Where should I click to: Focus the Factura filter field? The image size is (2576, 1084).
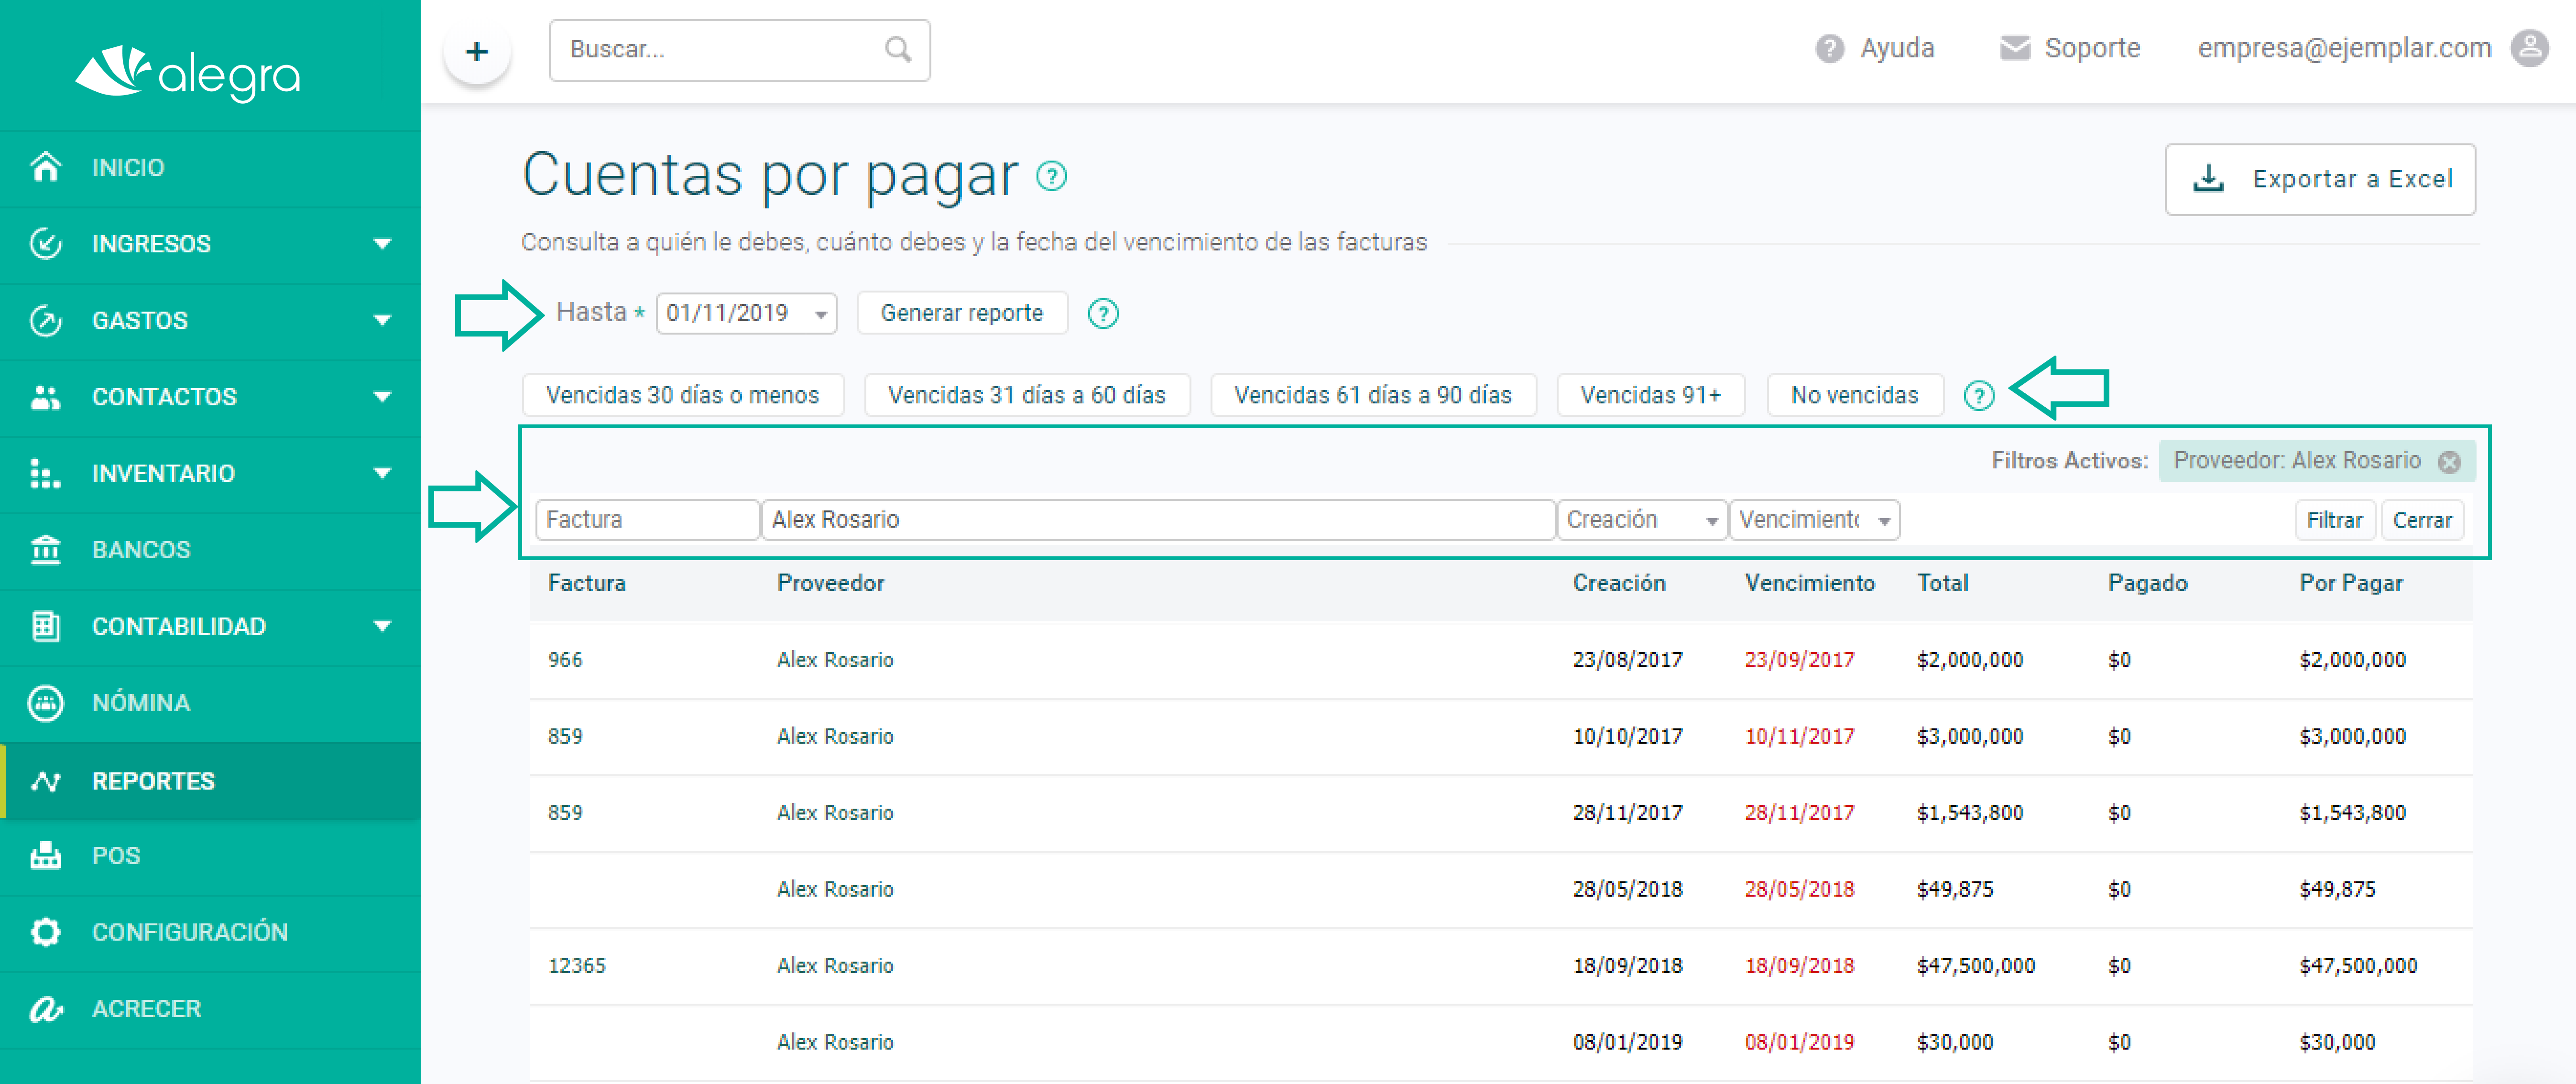(647, 520)
